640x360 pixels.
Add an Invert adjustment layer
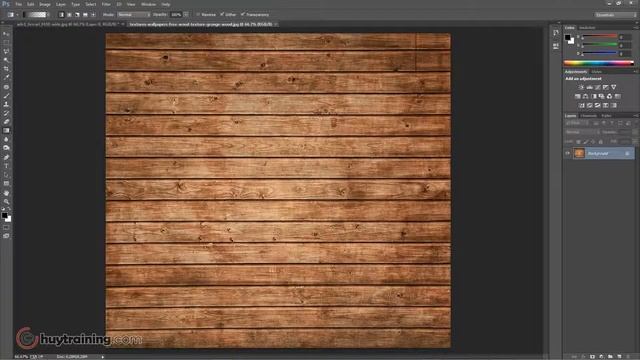[582, 105]
